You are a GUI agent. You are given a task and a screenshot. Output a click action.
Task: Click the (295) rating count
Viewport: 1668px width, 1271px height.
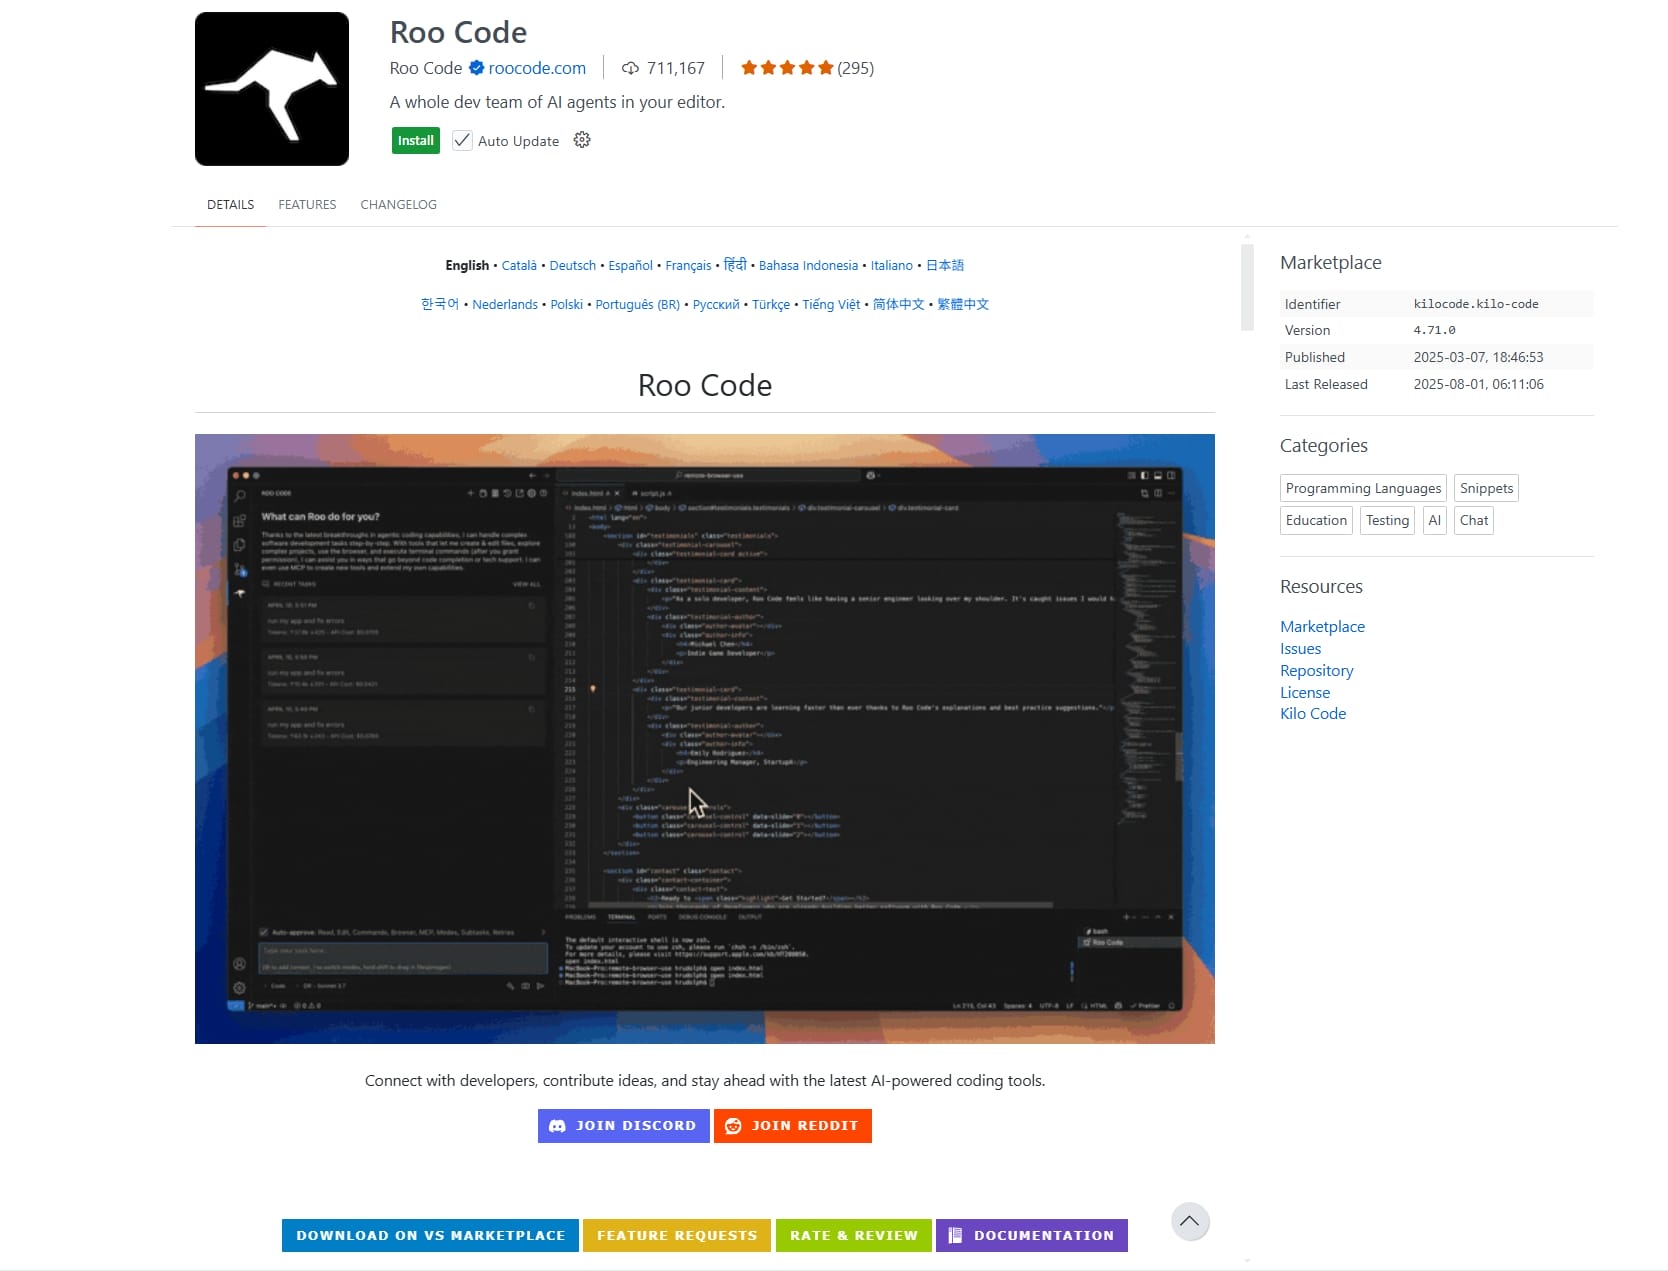pyautogui.click(x=855, y=68)
